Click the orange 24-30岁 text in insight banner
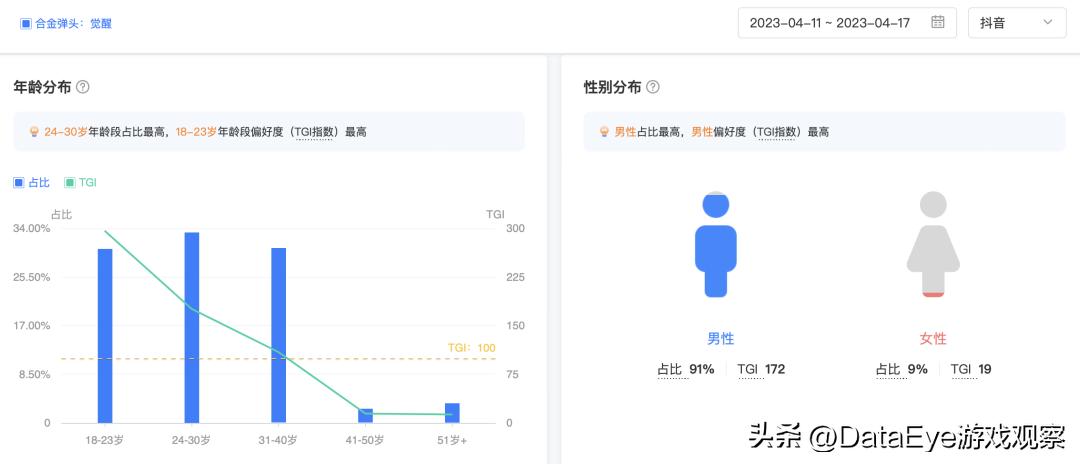Screen dimensions: 1080x464 tap(66, 132)
